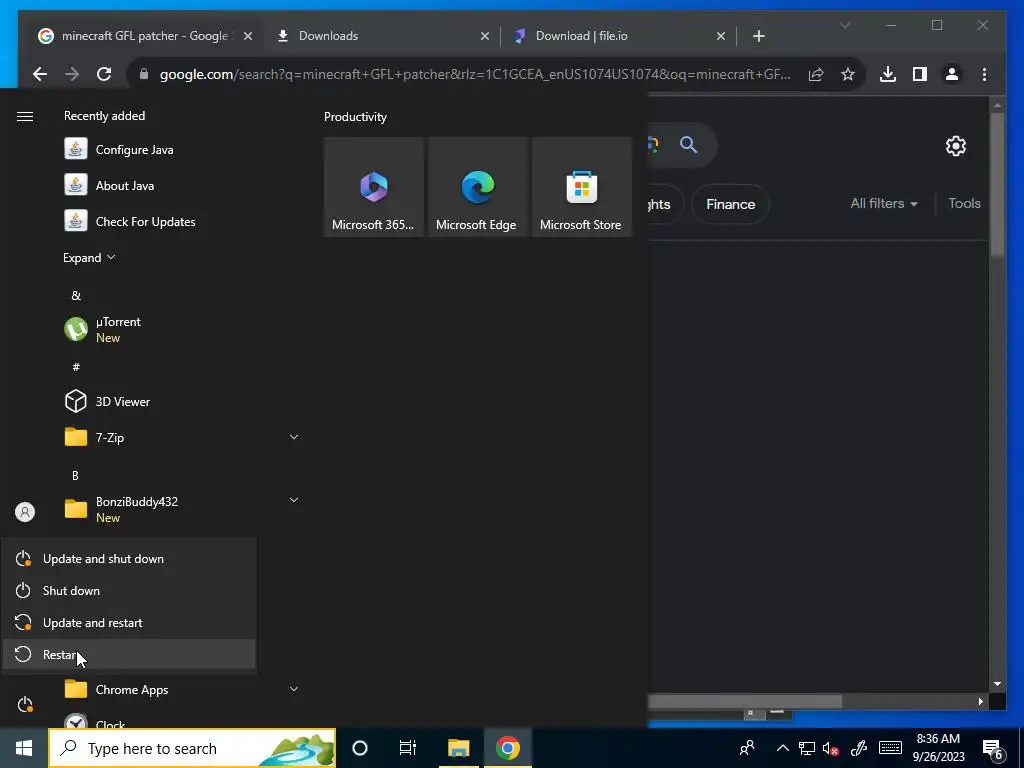
Task: Expand the 7-Zip folder chevron
Action: (x=294, y=437)
